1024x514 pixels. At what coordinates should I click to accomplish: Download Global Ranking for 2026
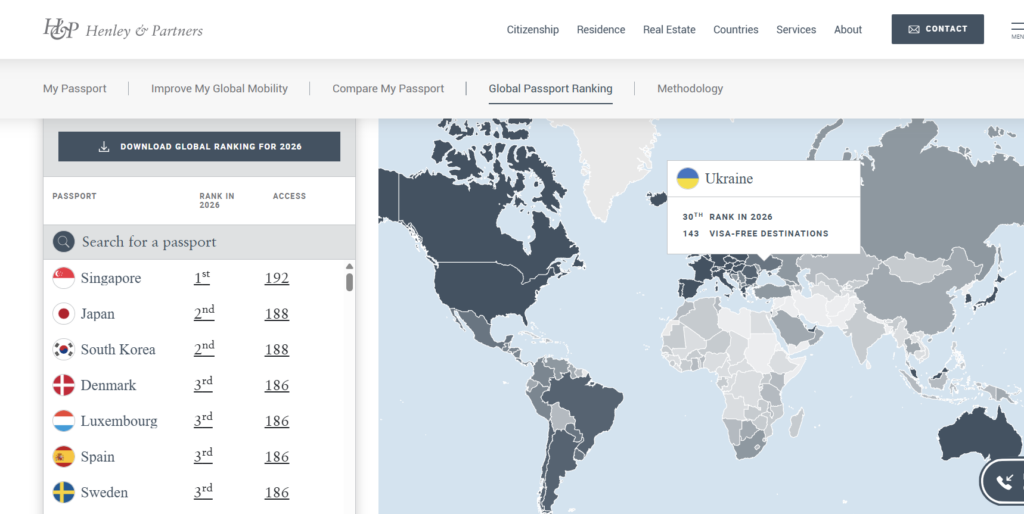pyautogui.click(x=199, y=147)
